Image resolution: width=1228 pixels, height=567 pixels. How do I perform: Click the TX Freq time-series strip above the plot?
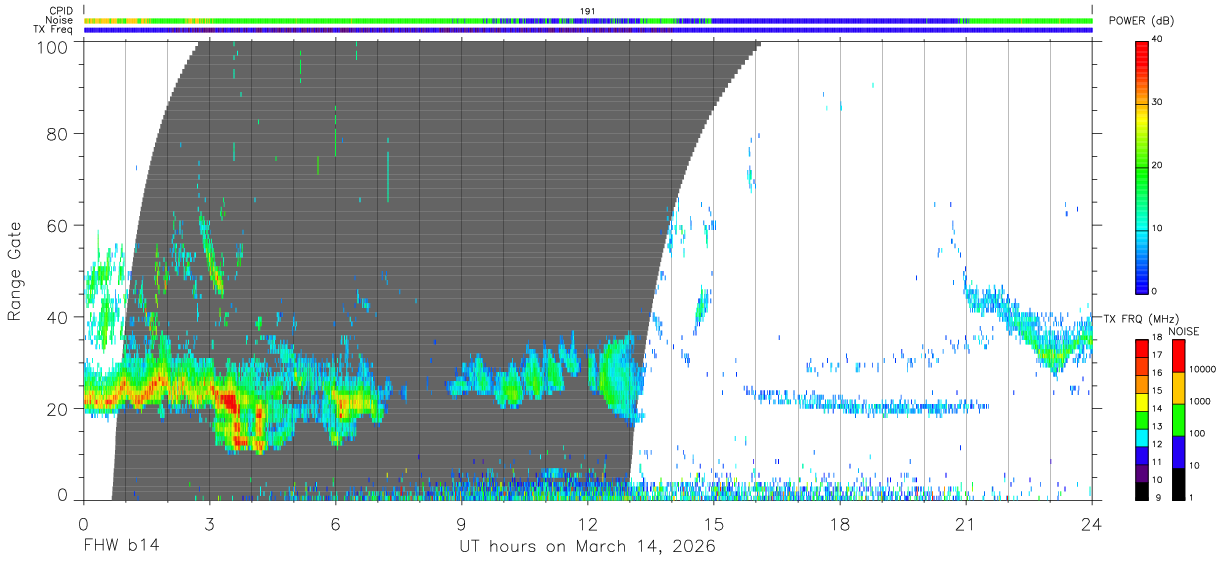coord(588,30)
